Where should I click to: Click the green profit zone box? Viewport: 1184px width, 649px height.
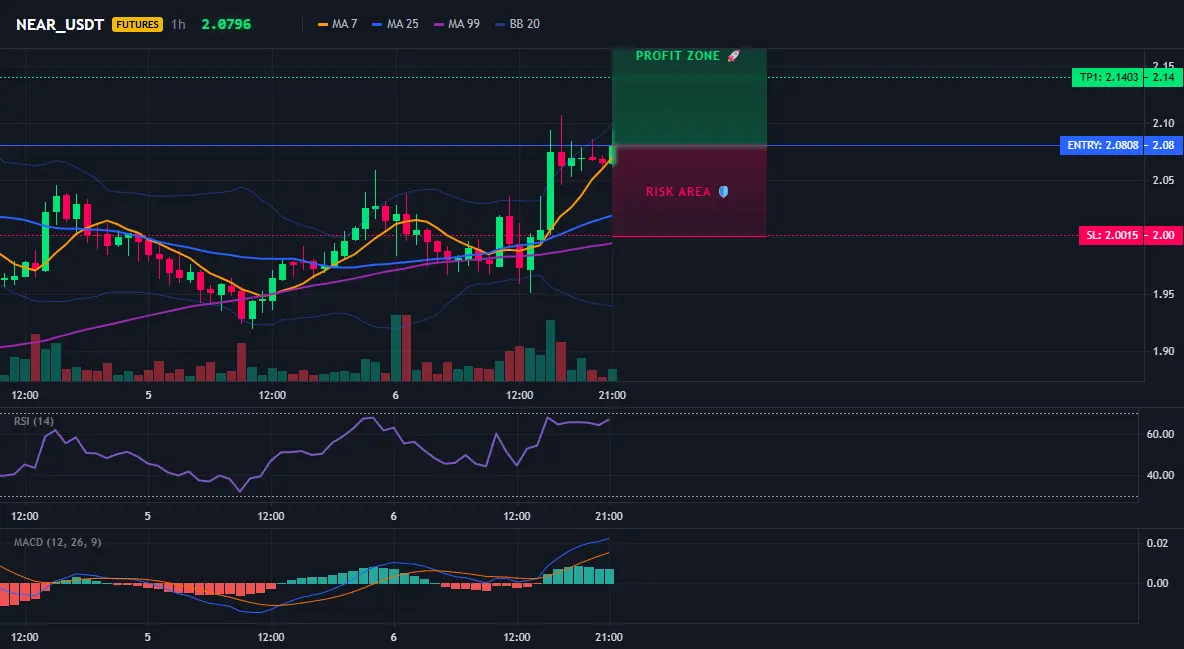pyautogui.click(x=689, y=97)
